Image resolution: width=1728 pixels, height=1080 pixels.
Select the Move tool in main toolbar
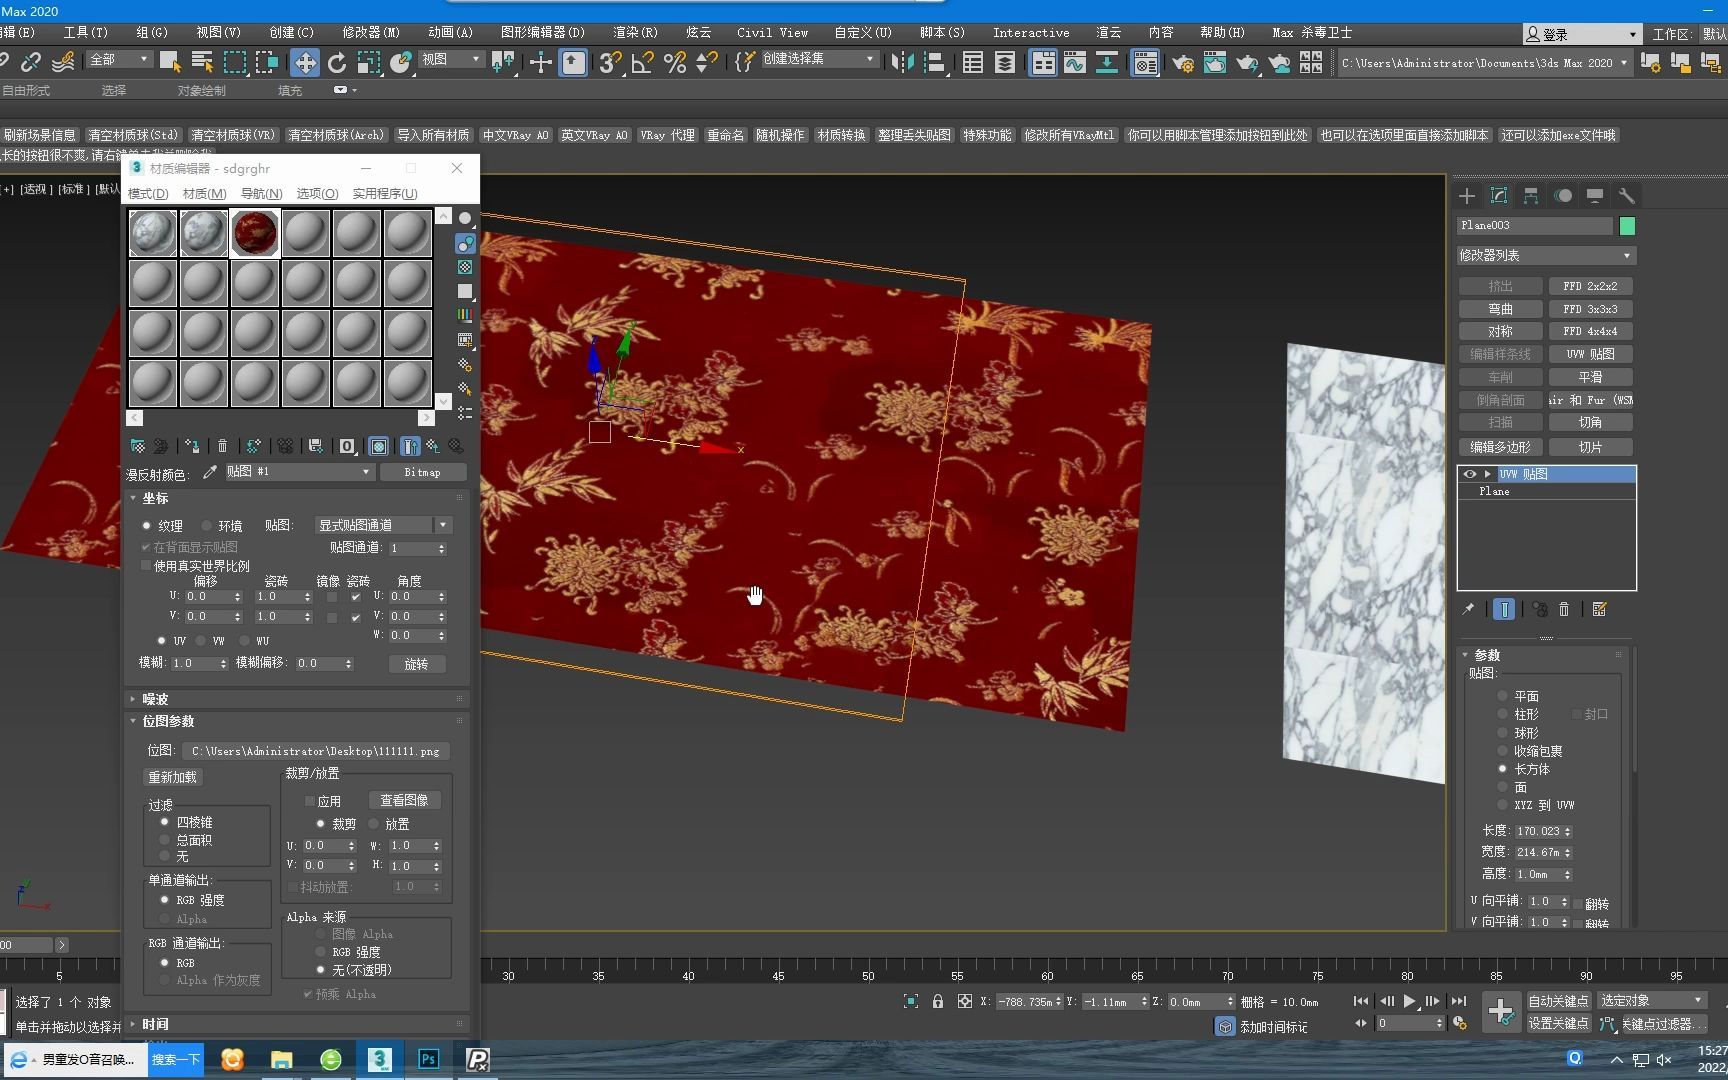point(304,63)
